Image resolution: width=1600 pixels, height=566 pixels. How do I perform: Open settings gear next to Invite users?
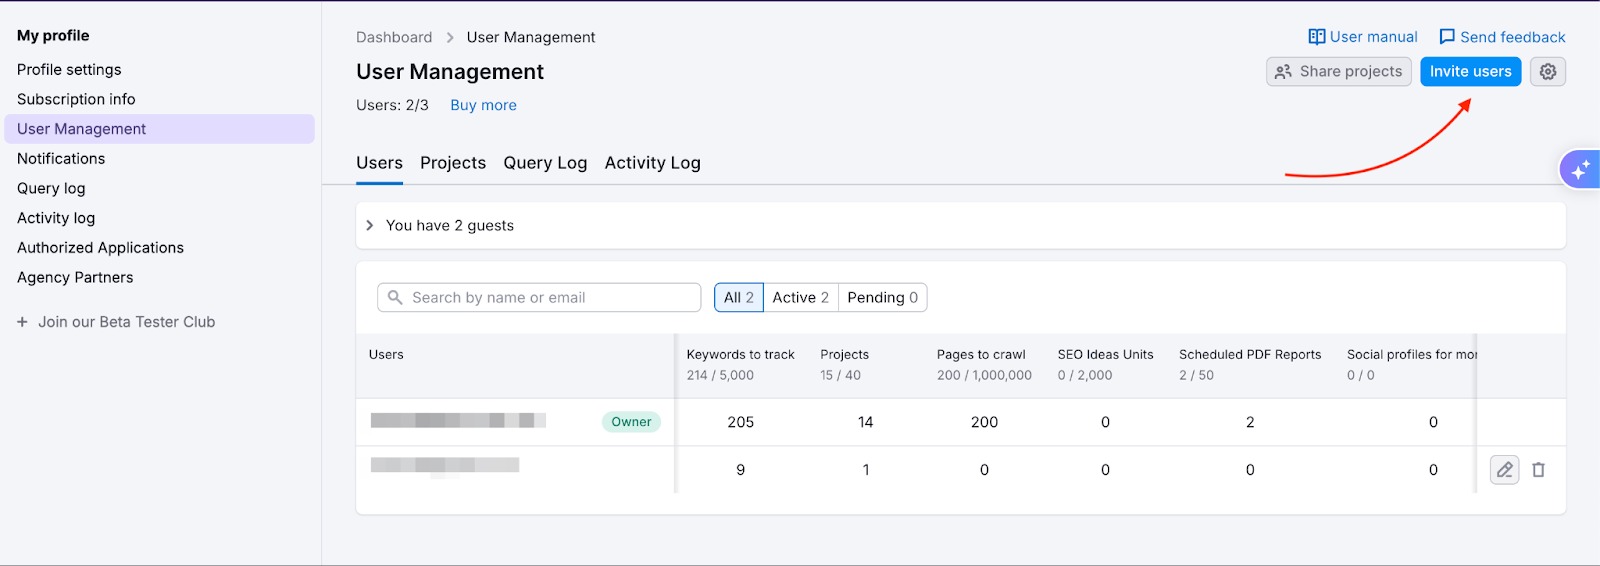1548,72
